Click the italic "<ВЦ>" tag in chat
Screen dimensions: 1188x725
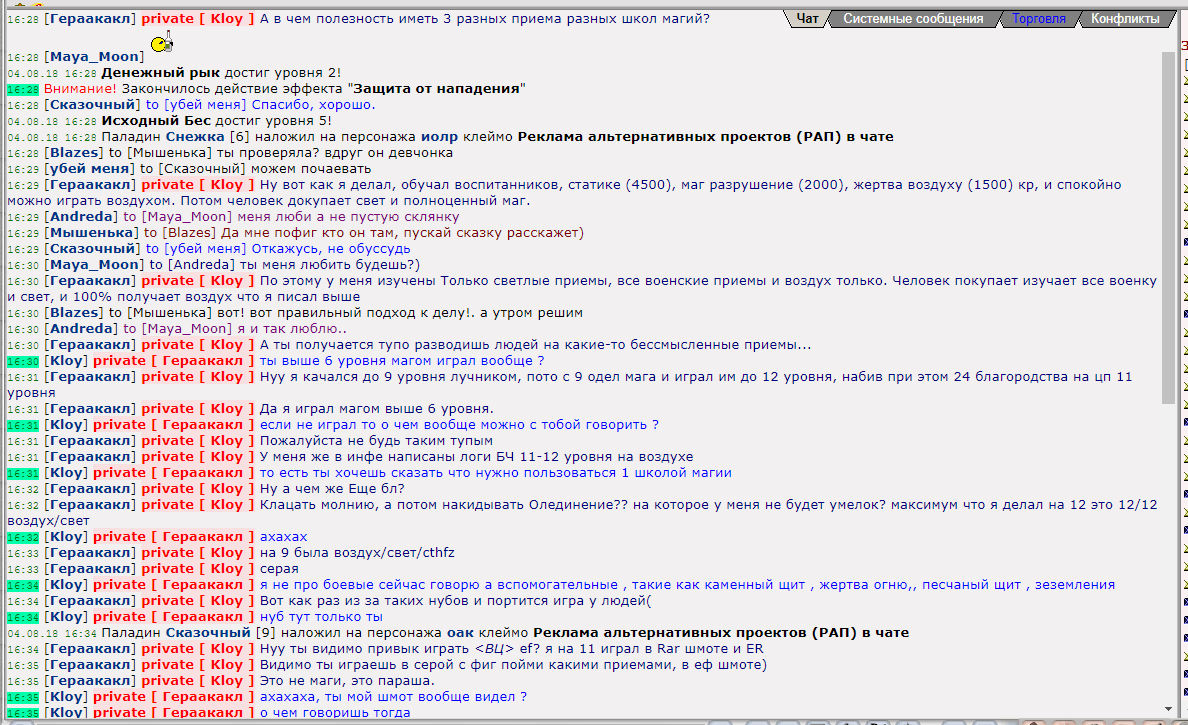coord(494,648)
